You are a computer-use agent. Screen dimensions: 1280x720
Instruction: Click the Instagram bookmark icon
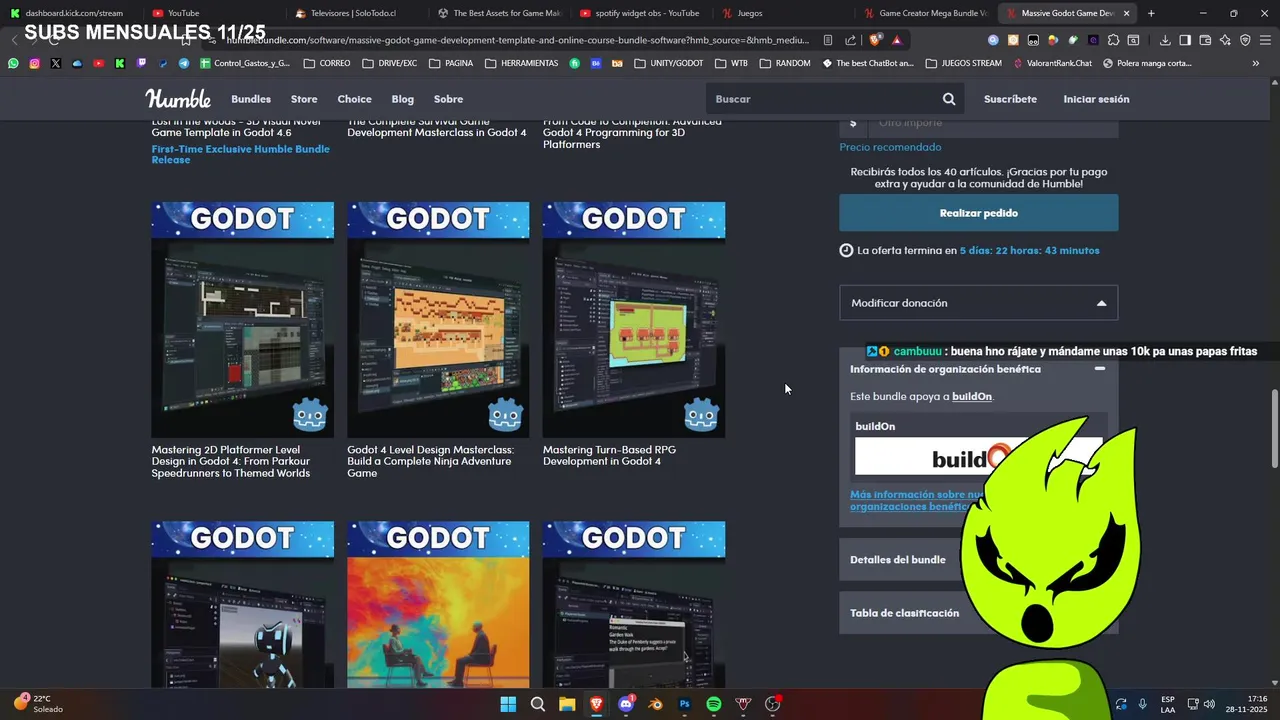(x=34, y=63)
